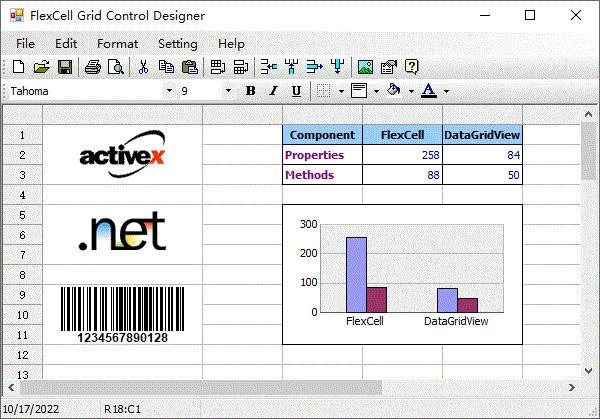Open the Setting menu
Image resolution: width=600 pixels, height=419 pixels.
point(178,44)
